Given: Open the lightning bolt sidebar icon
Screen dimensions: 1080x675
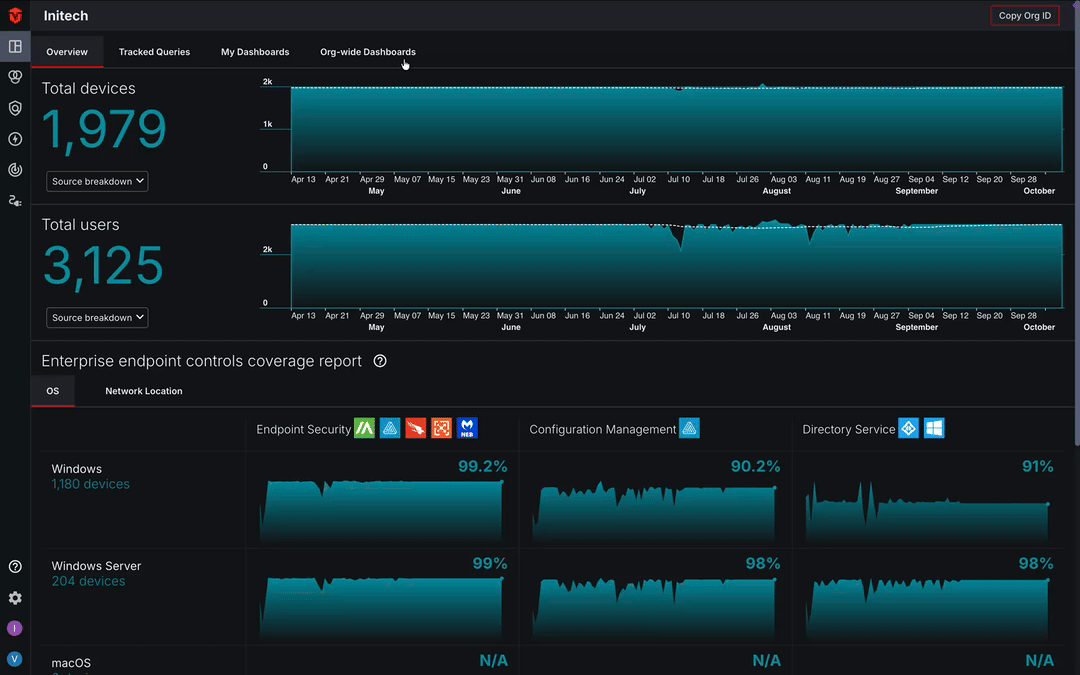Looking at the screenshot, I should pyautogui.click(x=14, y=139).
